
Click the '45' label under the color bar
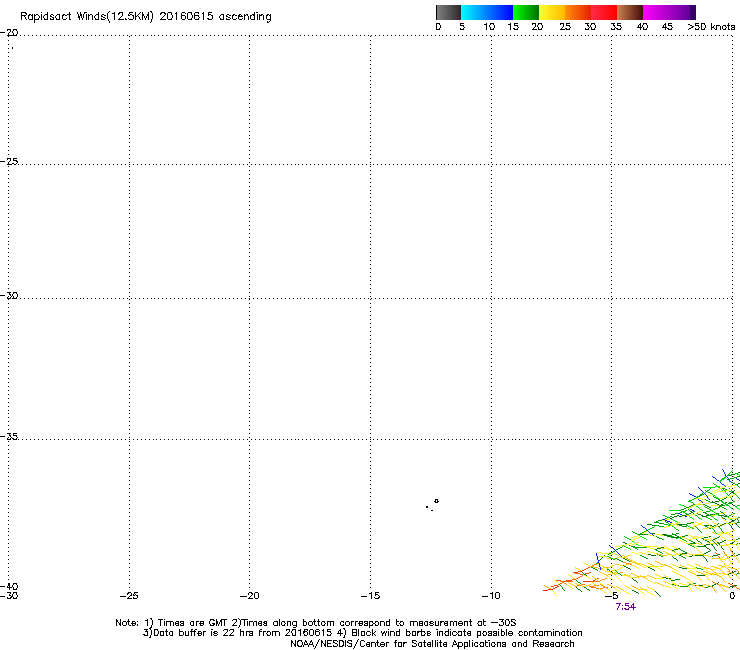click(x=667, y=27)
